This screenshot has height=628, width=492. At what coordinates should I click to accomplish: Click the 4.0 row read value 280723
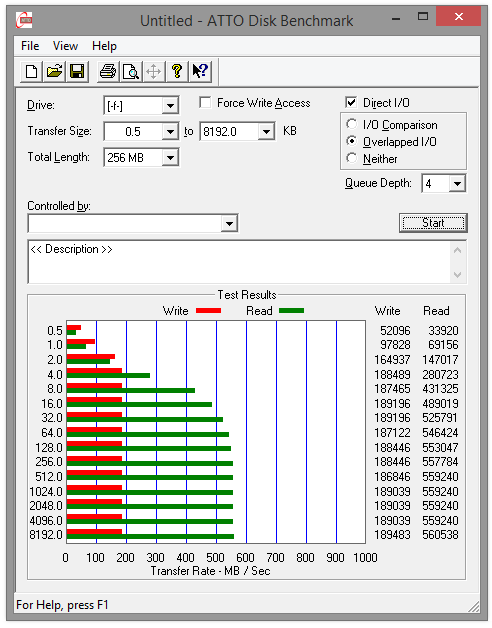point(440,375)
